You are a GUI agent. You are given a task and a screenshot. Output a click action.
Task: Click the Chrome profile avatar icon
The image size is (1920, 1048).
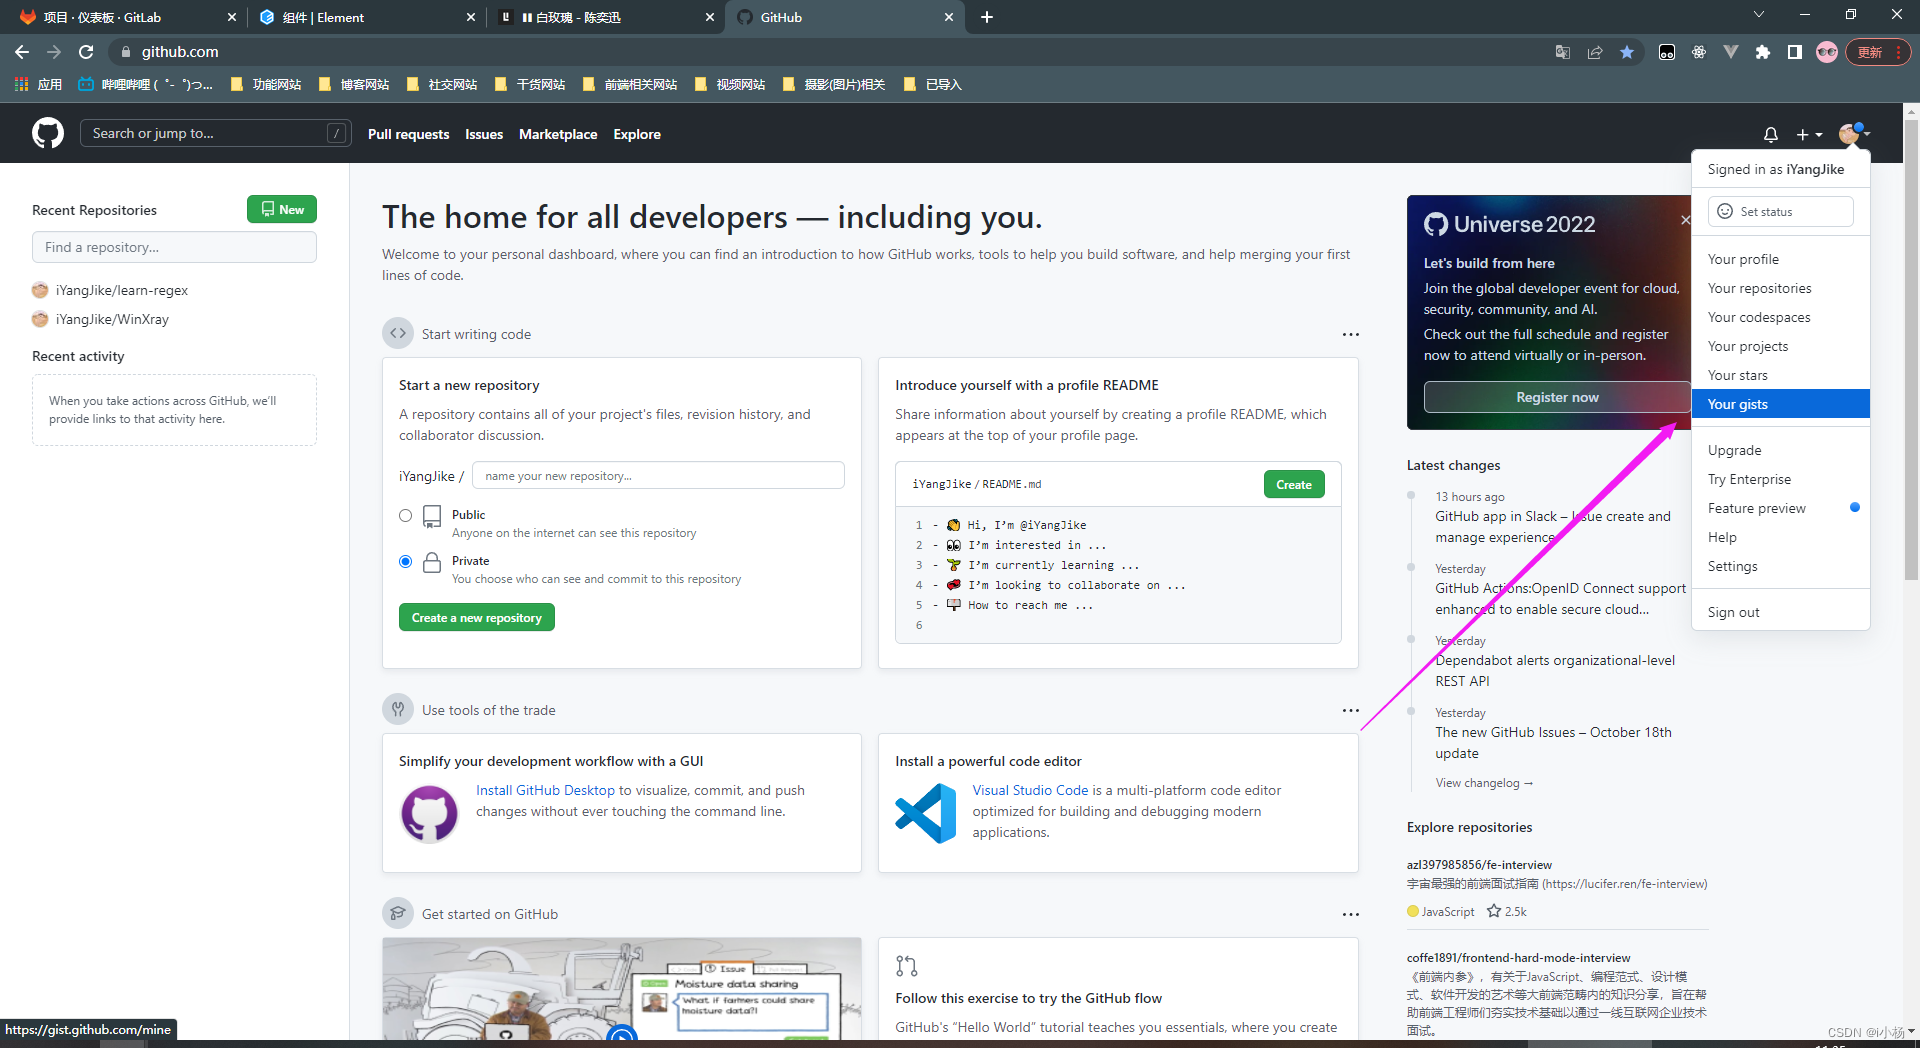point(1827,52)
